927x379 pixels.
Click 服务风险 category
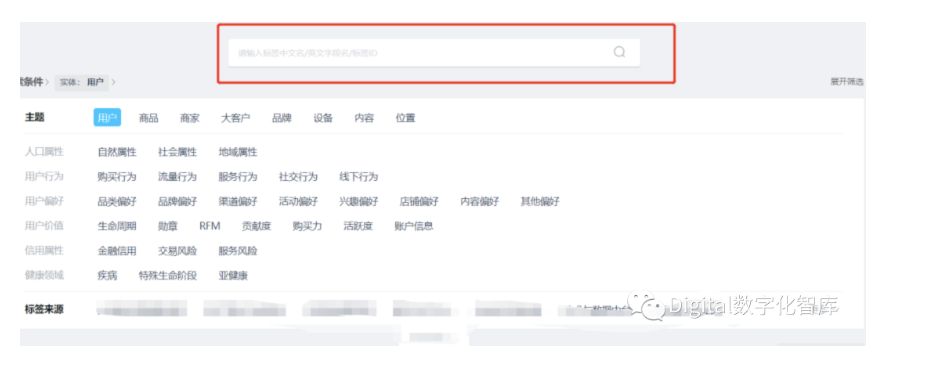pos(238,251)
